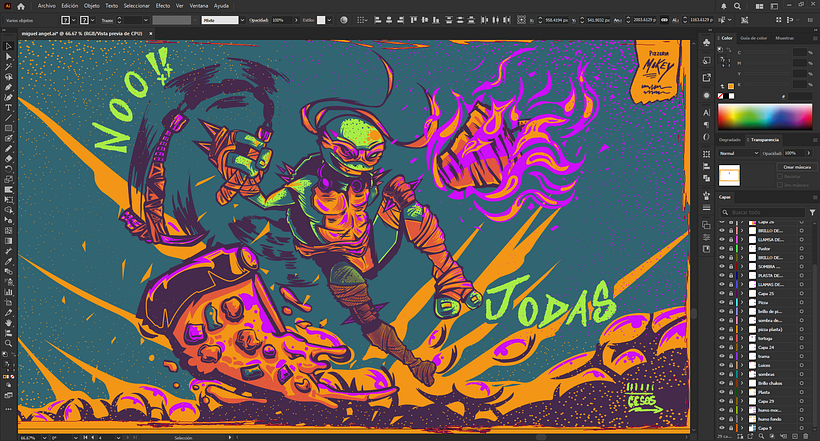Hide the Luces layer
The image size is (820, 441).
pyautogui.click(x=722, y=365)
